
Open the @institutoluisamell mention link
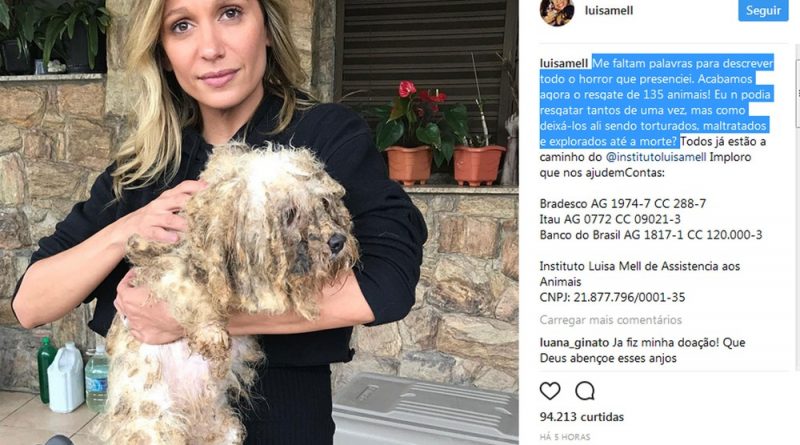[656, 157]
